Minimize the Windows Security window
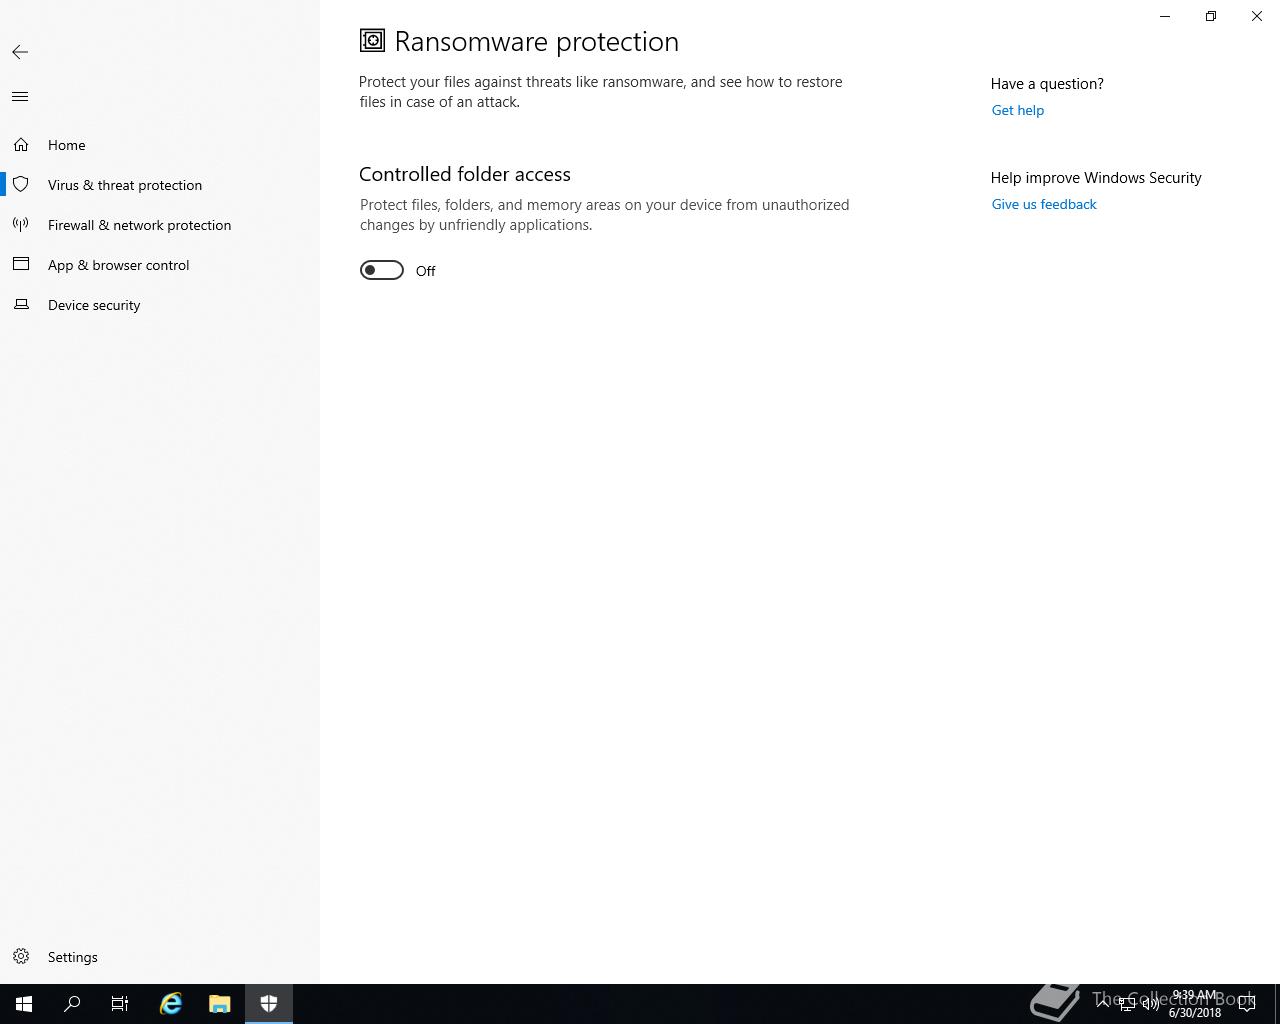 click(x=1165, y=16)
